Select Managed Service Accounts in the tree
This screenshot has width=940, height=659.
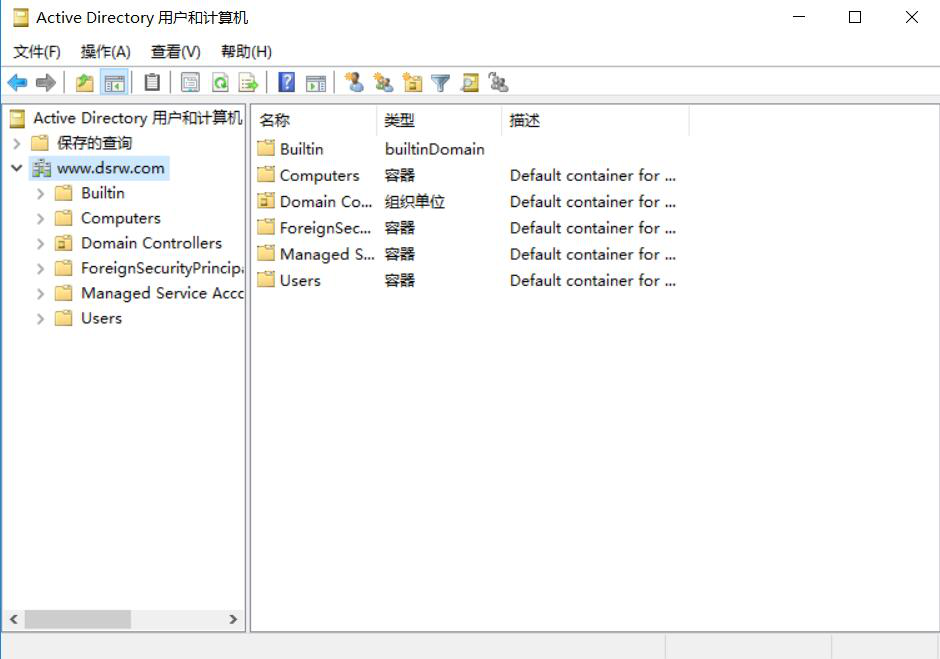point(162,293)
